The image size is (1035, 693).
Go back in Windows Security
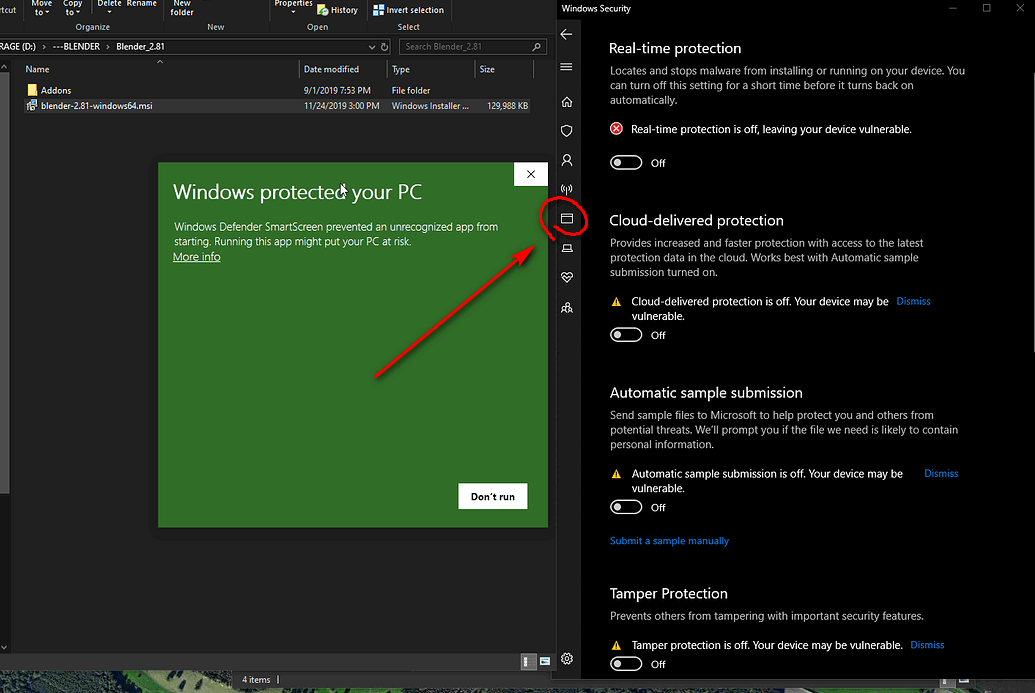(566, 34)
